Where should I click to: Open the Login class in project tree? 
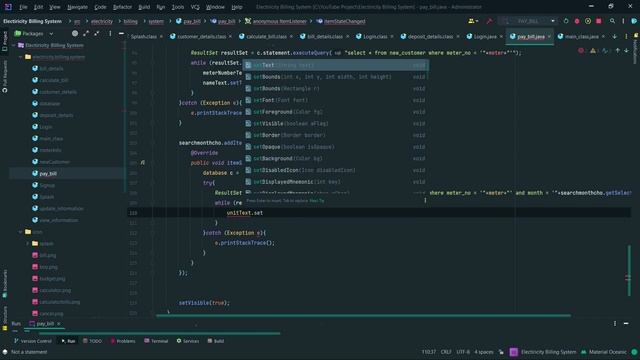(45, 127)
